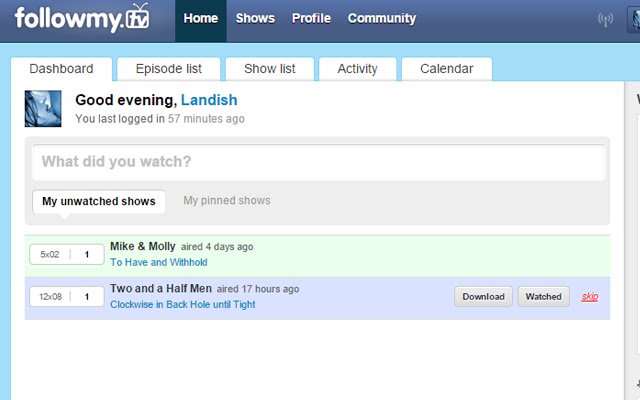Open the broadcast signal icon in header
640x400 pixels.
(605, 19)
